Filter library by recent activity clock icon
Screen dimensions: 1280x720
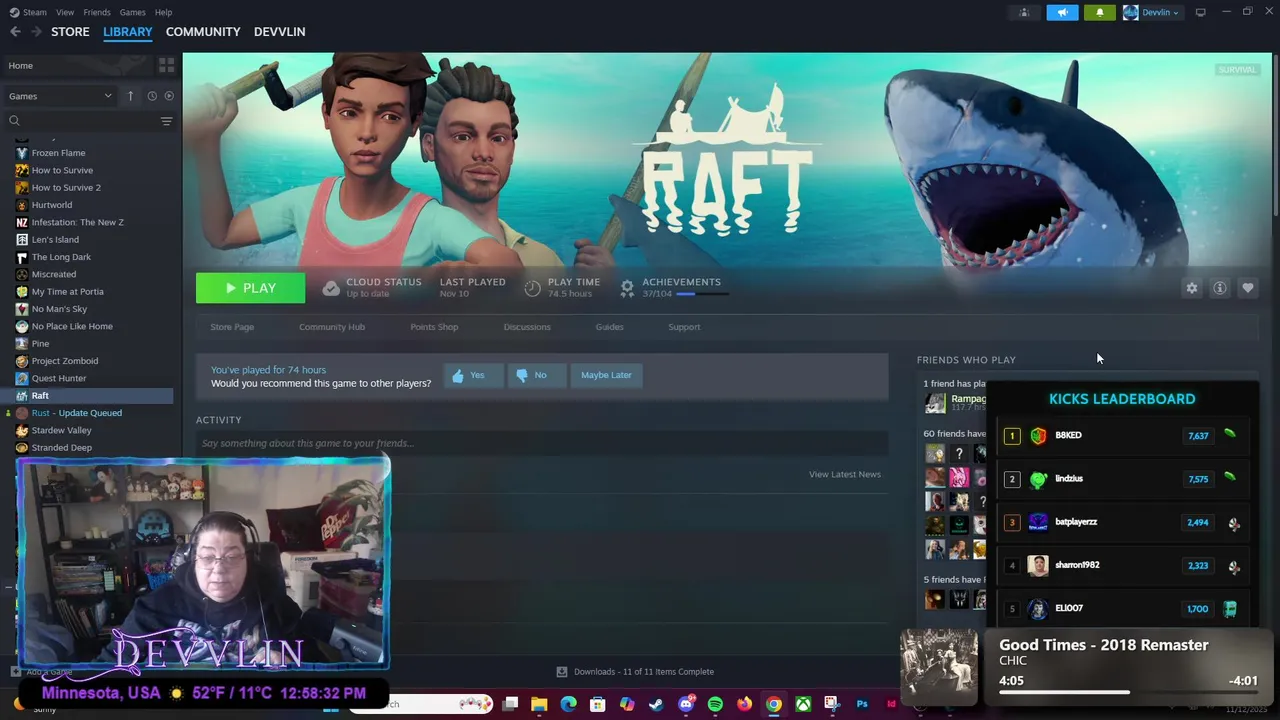point(152,96)
